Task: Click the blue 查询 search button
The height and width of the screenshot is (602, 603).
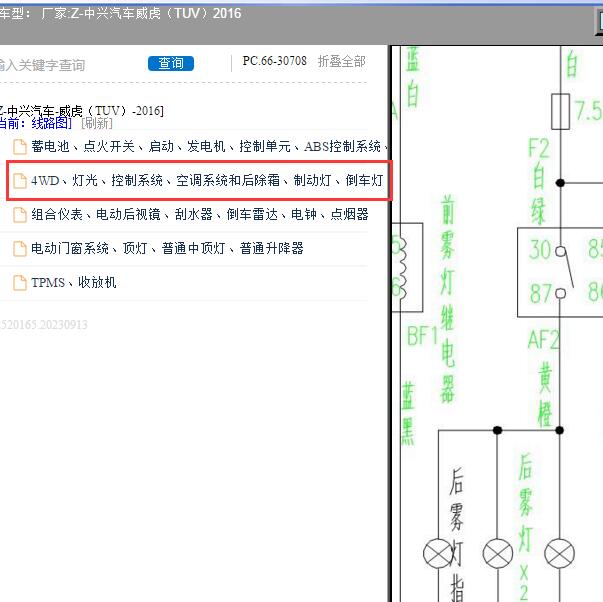Action: (x=171, y=63)
